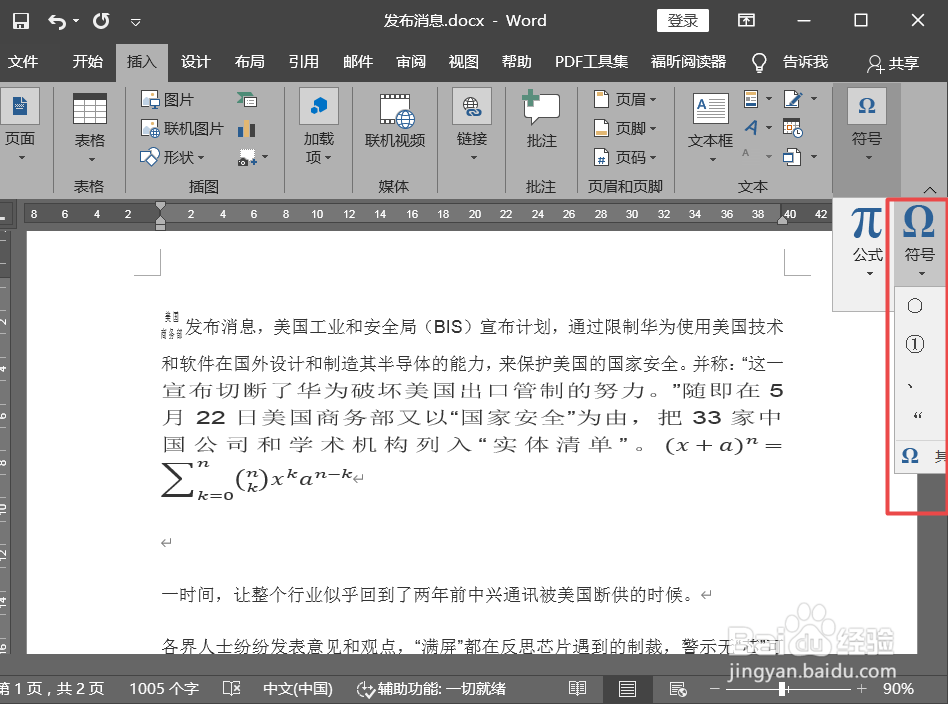Open the 帮助 tab
Viewport: 948px width, 704px height.
517,62
